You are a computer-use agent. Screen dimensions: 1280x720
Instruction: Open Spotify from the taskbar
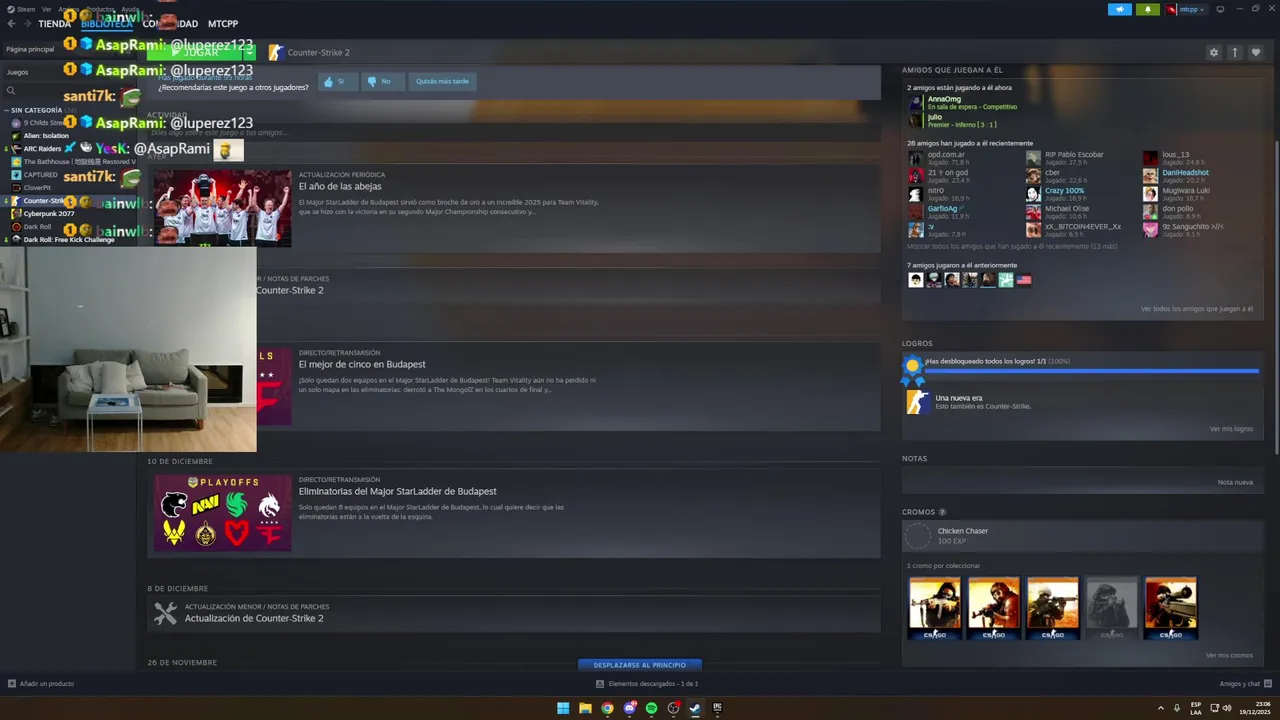tap(651, 708)
